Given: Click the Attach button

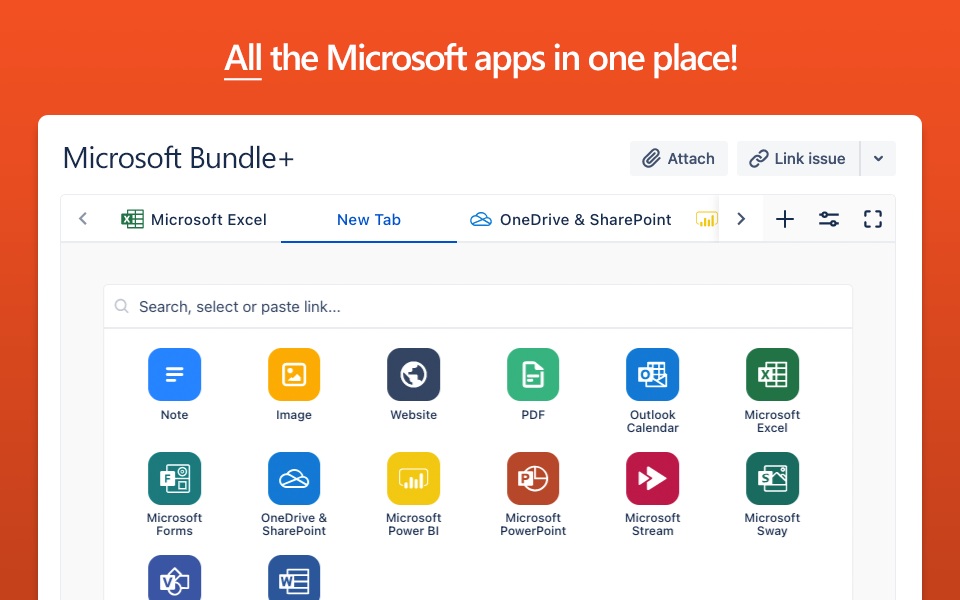Looking at the screenshot, I should [679, 159].
